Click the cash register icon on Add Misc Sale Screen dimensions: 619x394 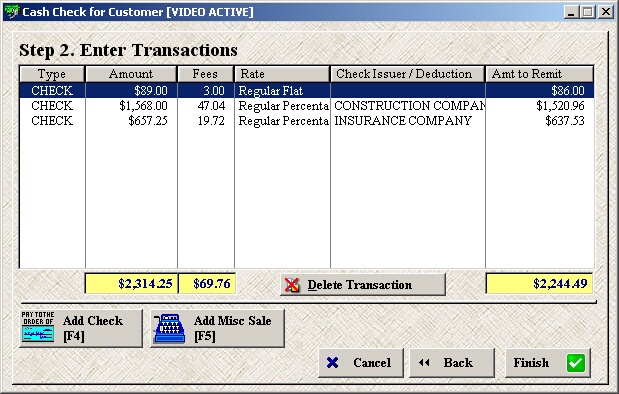pyautogui.click(x=170, y=328)
